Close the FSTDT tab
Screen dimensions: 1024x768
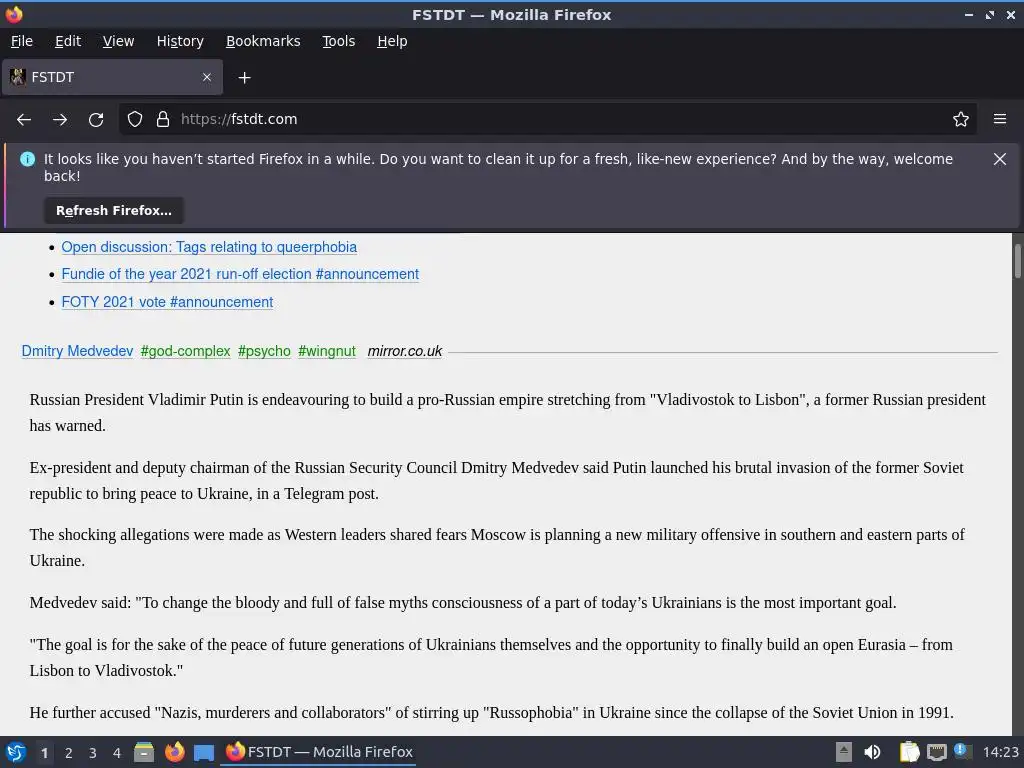pyautogui.click(x=207, y=77)
